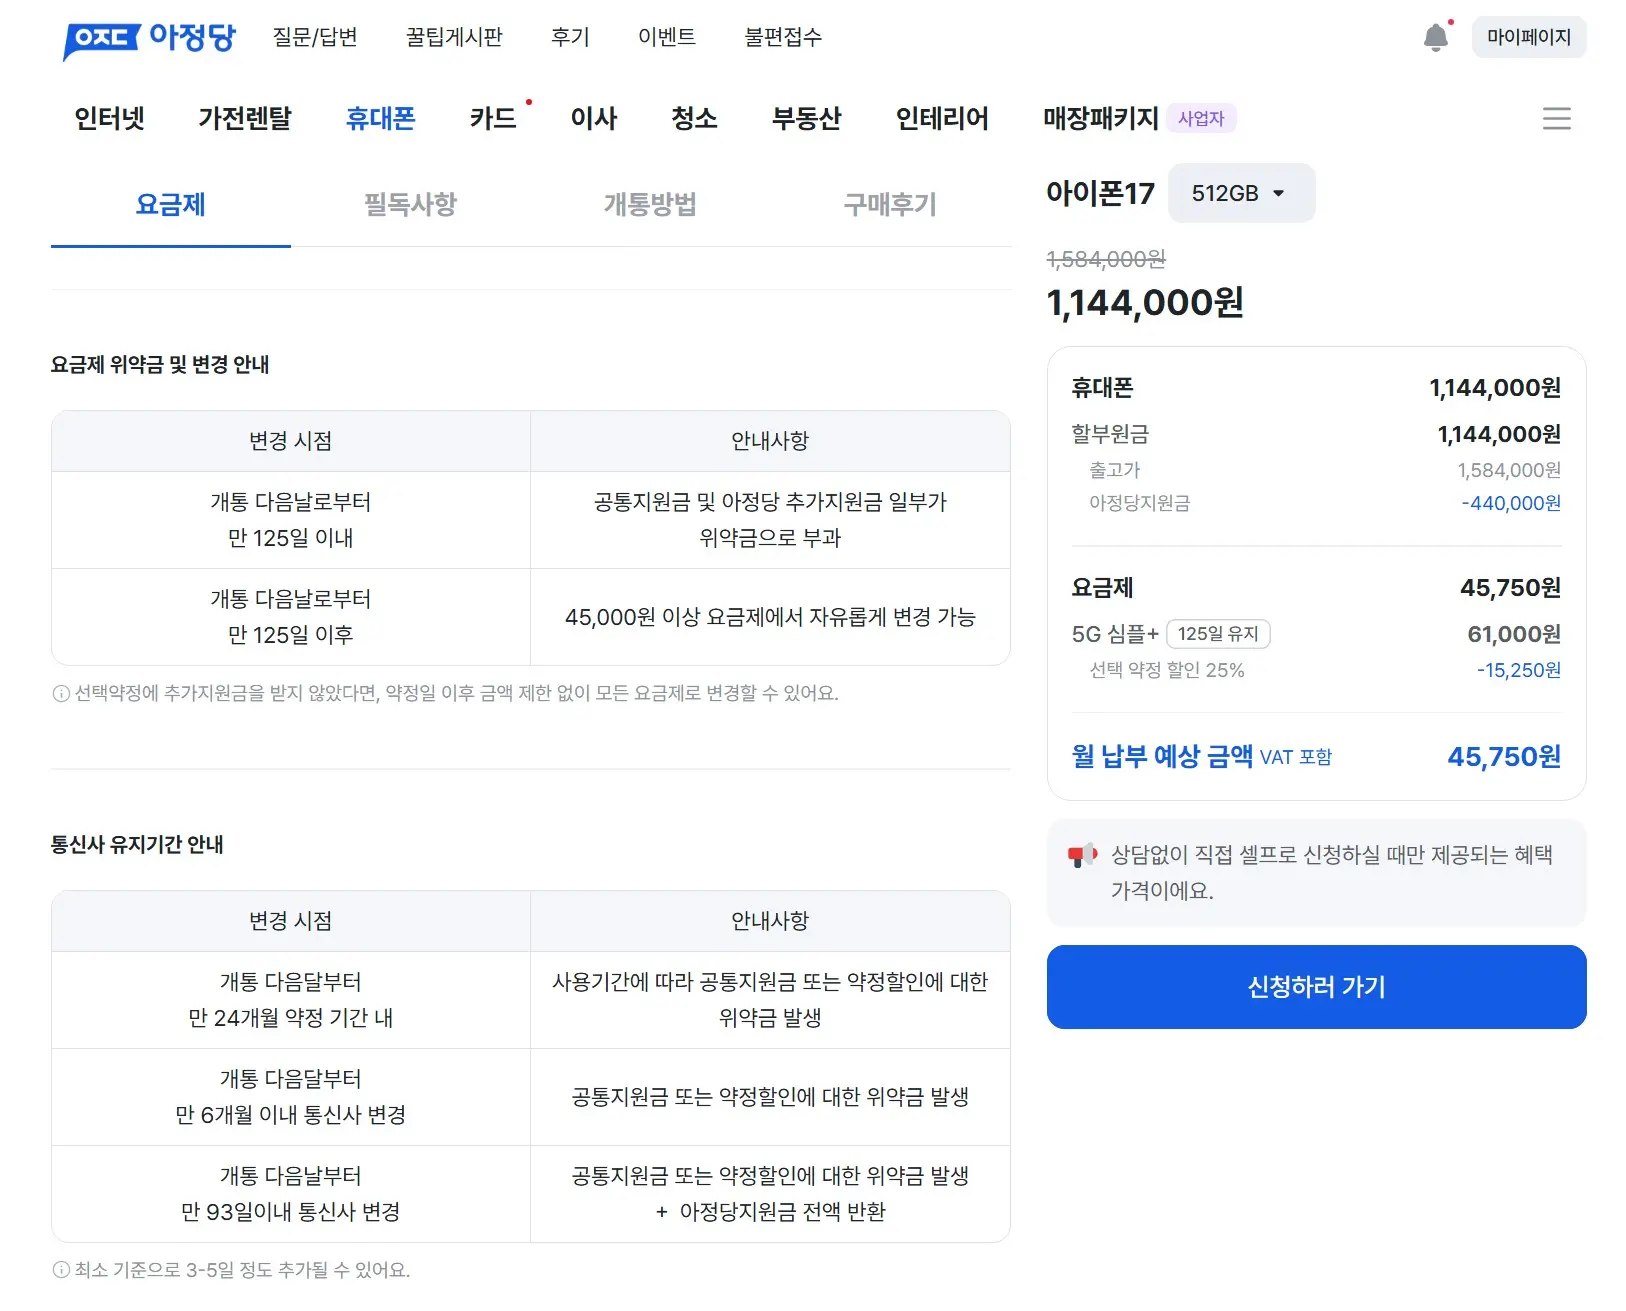Click the info icon near 최소 기준 note
1626x1311 pixels.
tap(59, 1271)
